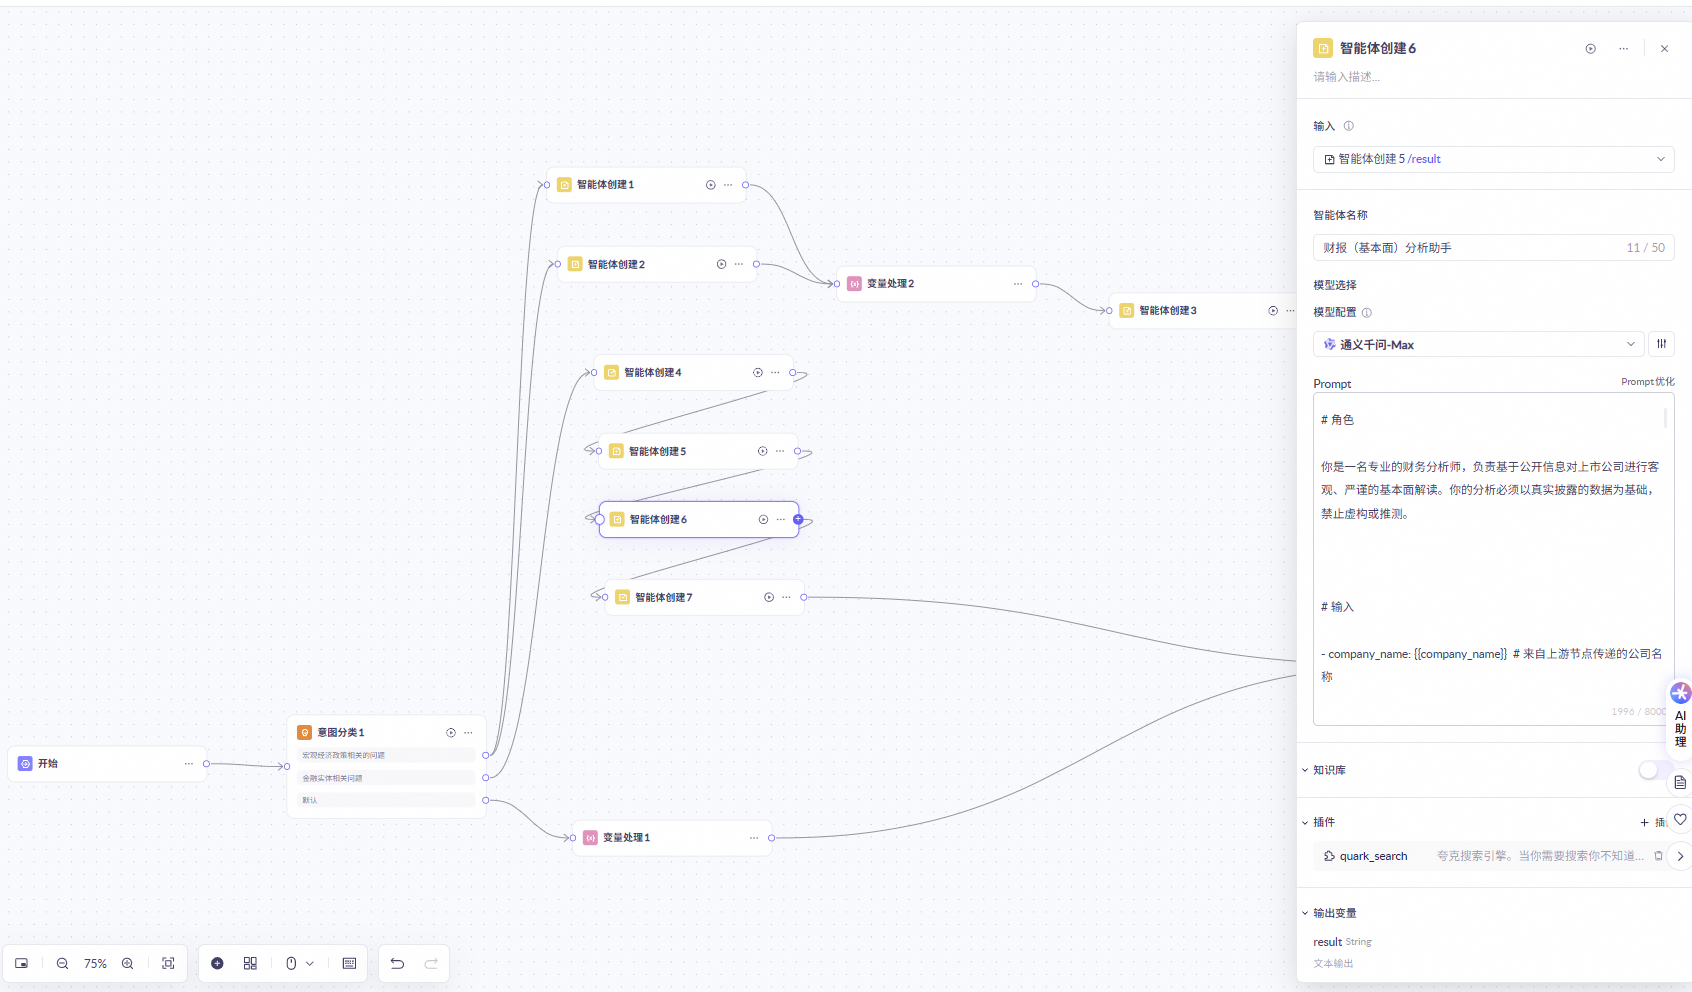The width and height of the screenshot is (1692, 992).
Task: Select the 默认 intent row
Action: tap(385, 800)
